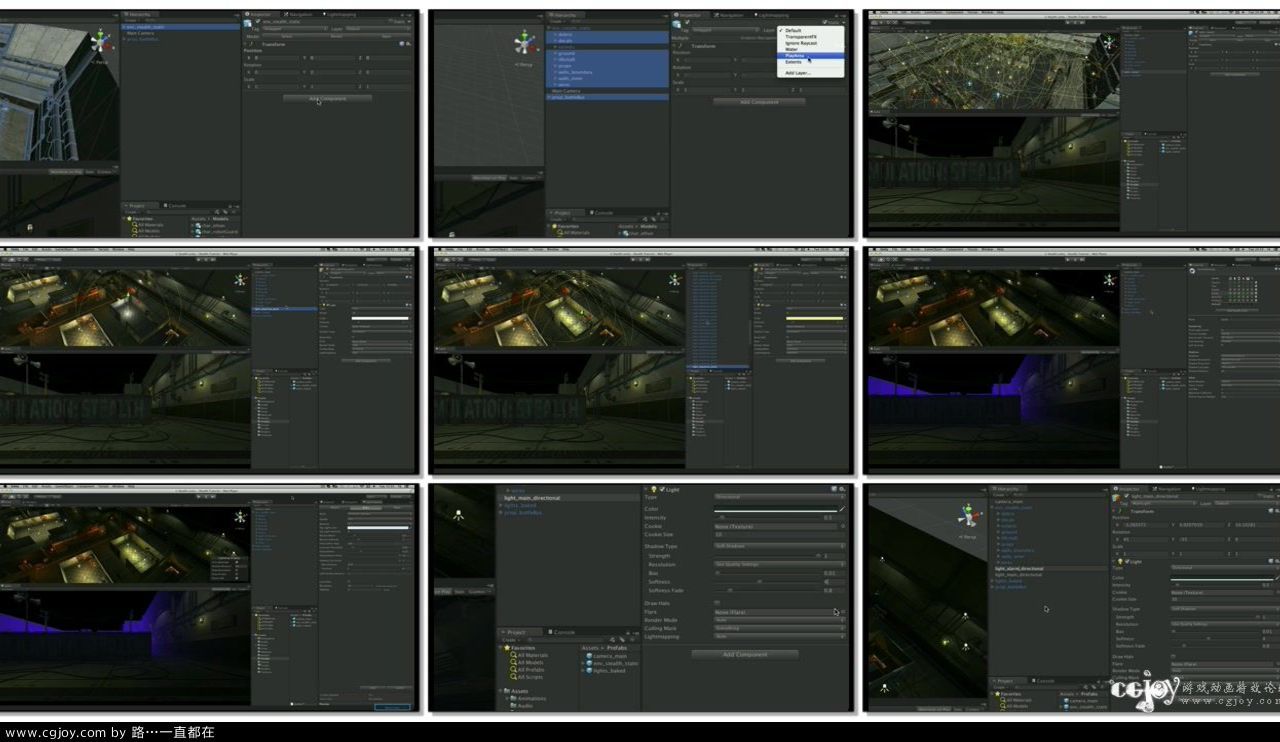1280x742 pixels.
Task: Open the Render Mode dropdown in the close-up thumbnail
Action: (779, 620)
